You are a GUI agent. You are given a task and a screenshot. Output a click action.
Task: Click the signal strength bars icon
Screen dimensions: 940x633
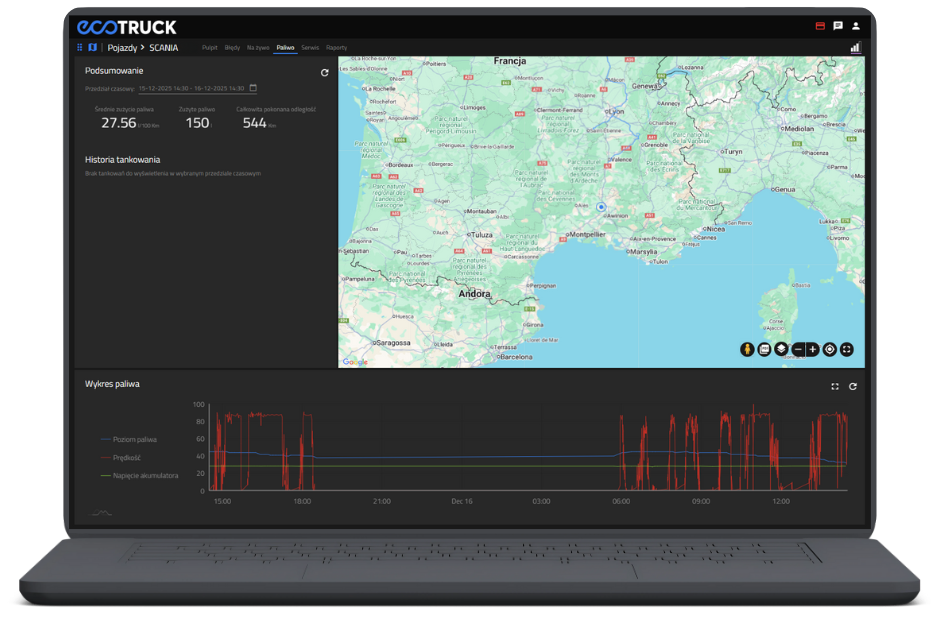click(855, 47)
